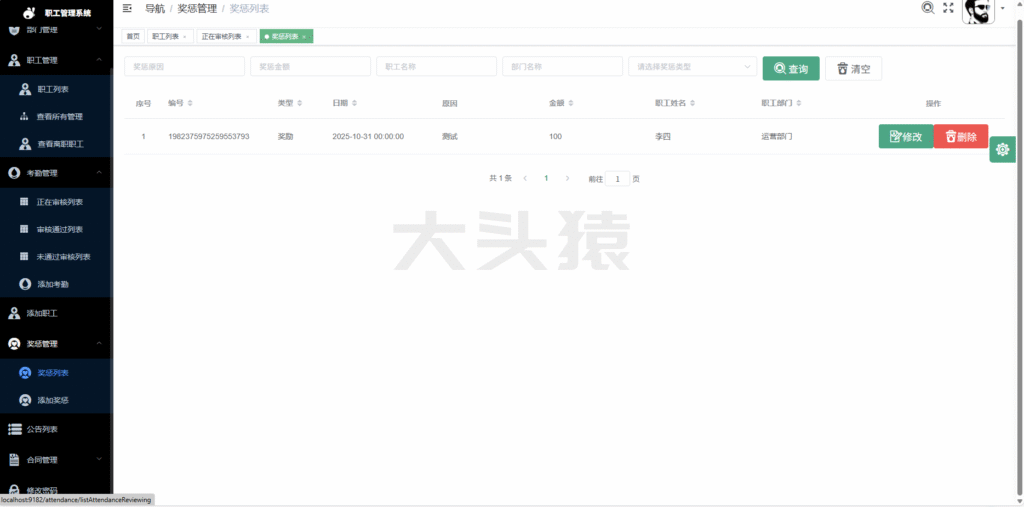Click the 添加奖惩 sidebar icon

coord(25,400)
